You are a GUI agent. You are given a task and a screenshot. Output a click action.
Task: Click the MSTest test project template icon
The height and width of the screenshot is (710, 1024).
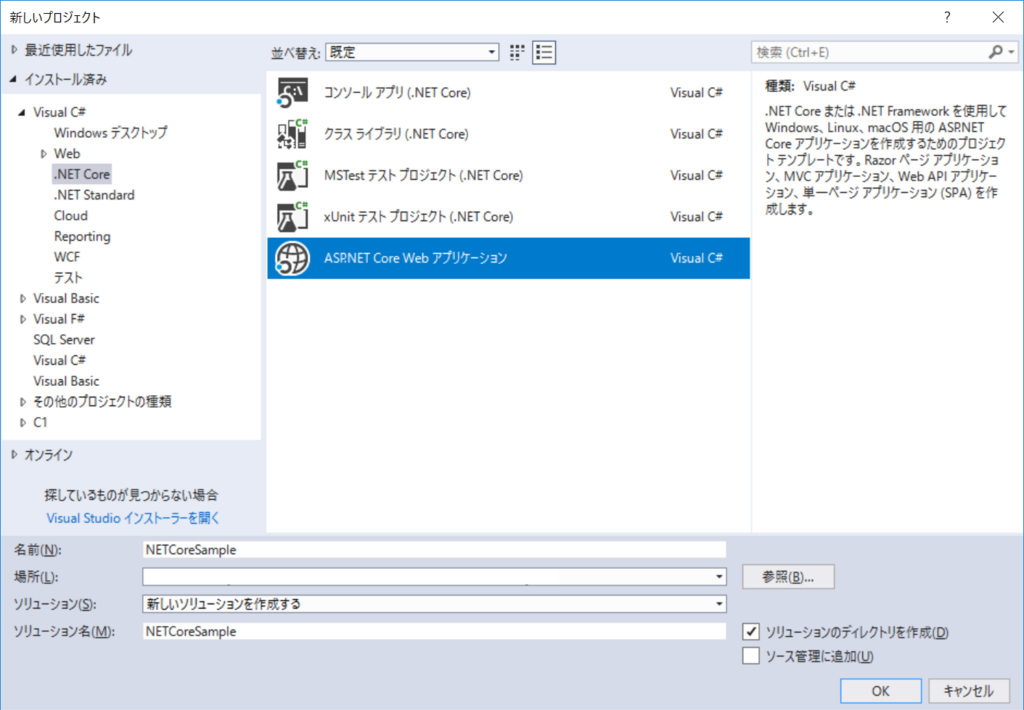coord(292,175)
